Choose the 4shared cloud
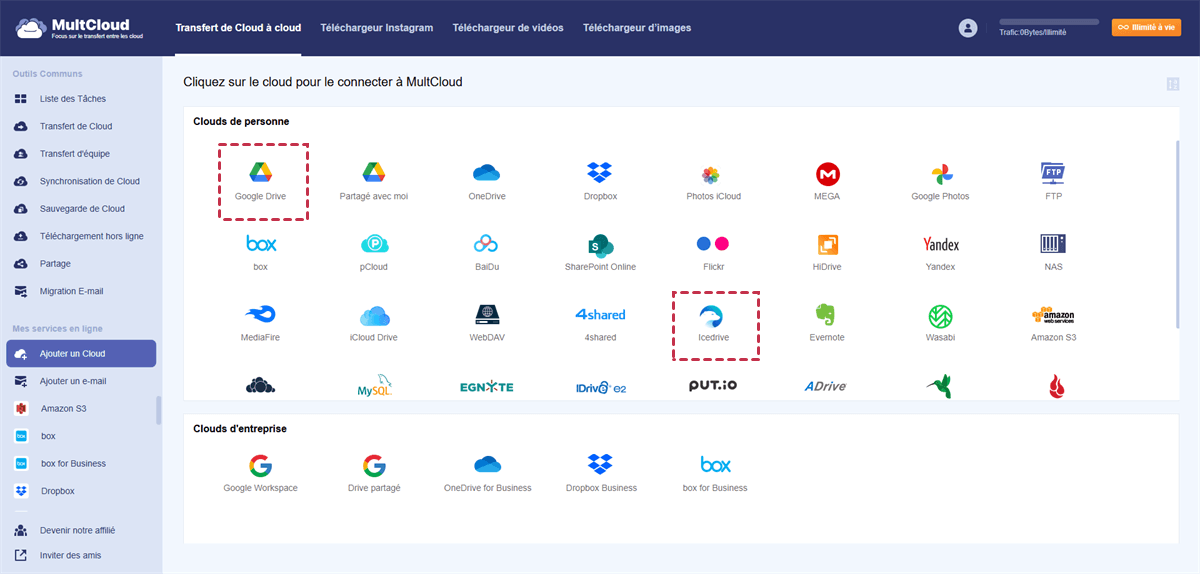This screenshot has height=574, width=1200. [600, 322]
